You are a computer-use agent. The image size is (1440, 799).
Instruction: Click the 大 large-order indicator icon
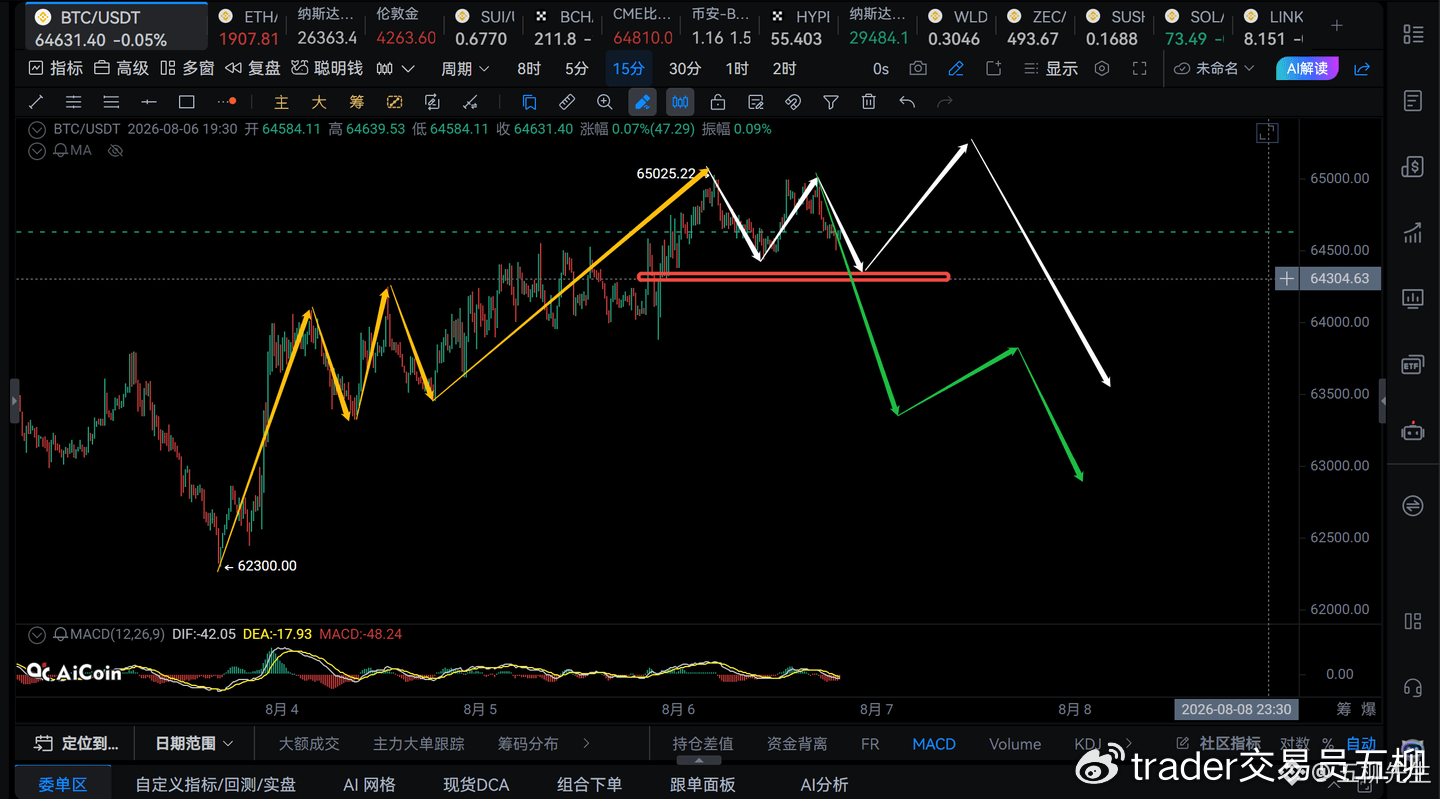pos(319,102)
